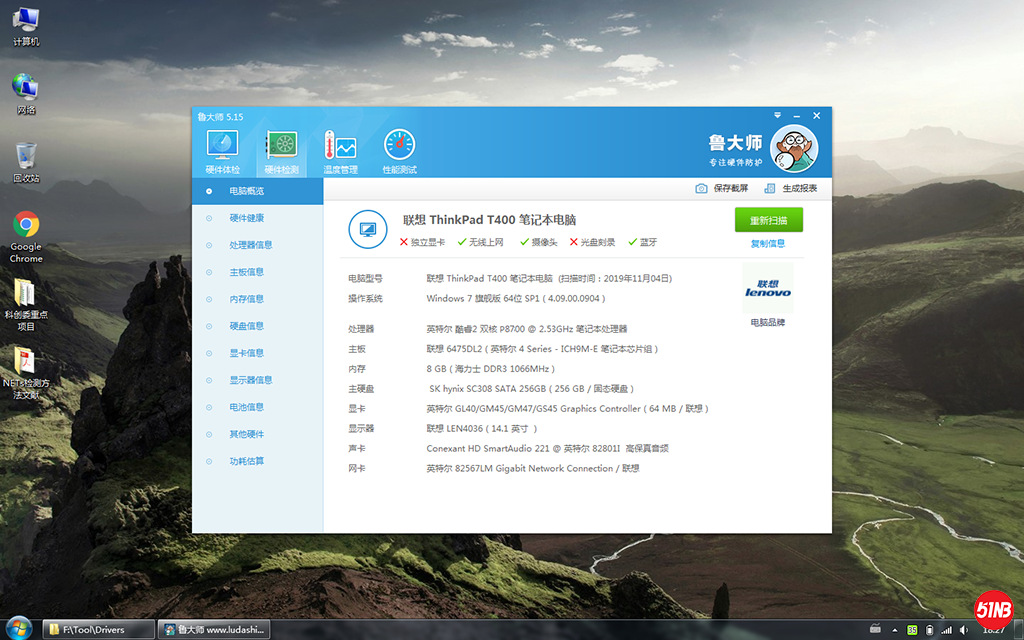Click the round computer overview icon
This screenshot has width=1024, height=640.
click(368, 229)
